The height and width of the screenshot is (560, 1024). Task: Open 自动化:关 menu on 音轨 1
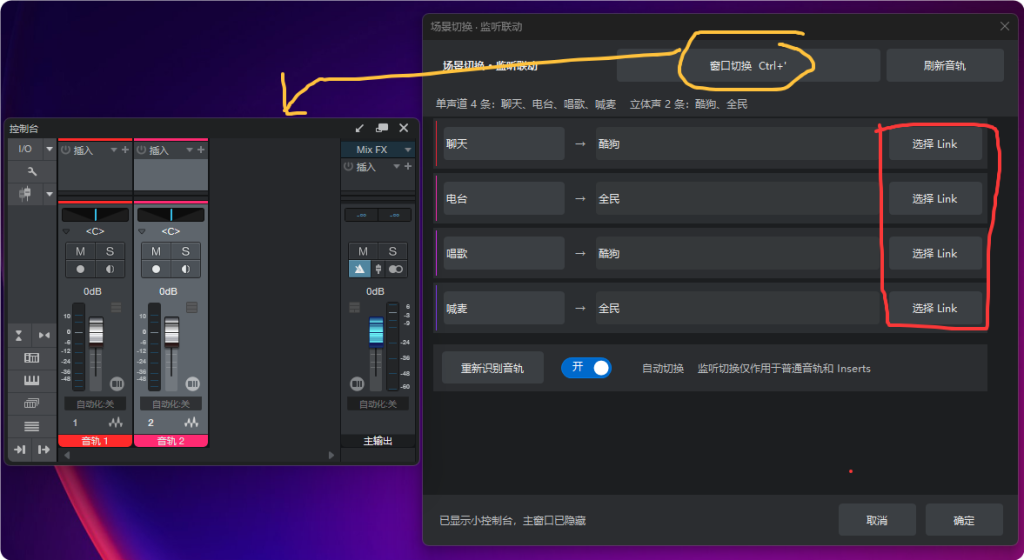pos(95,404)
